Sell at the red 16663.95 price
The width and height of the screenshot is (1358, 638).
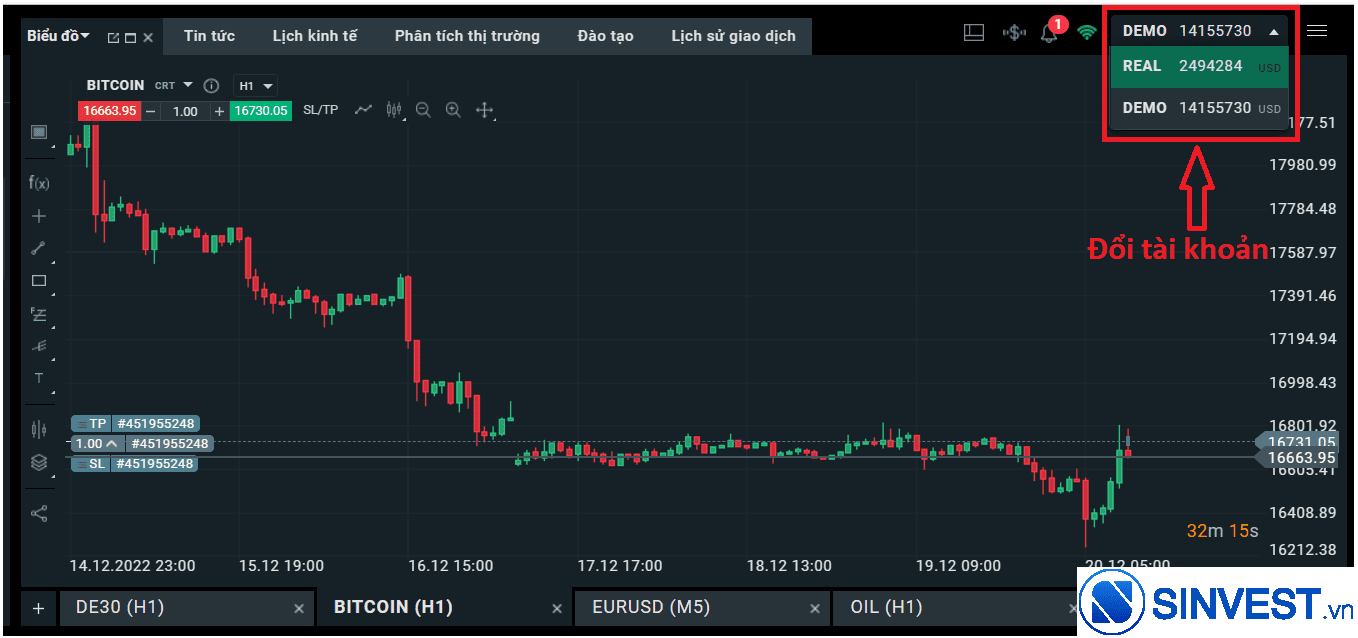(x=109, y=111)
